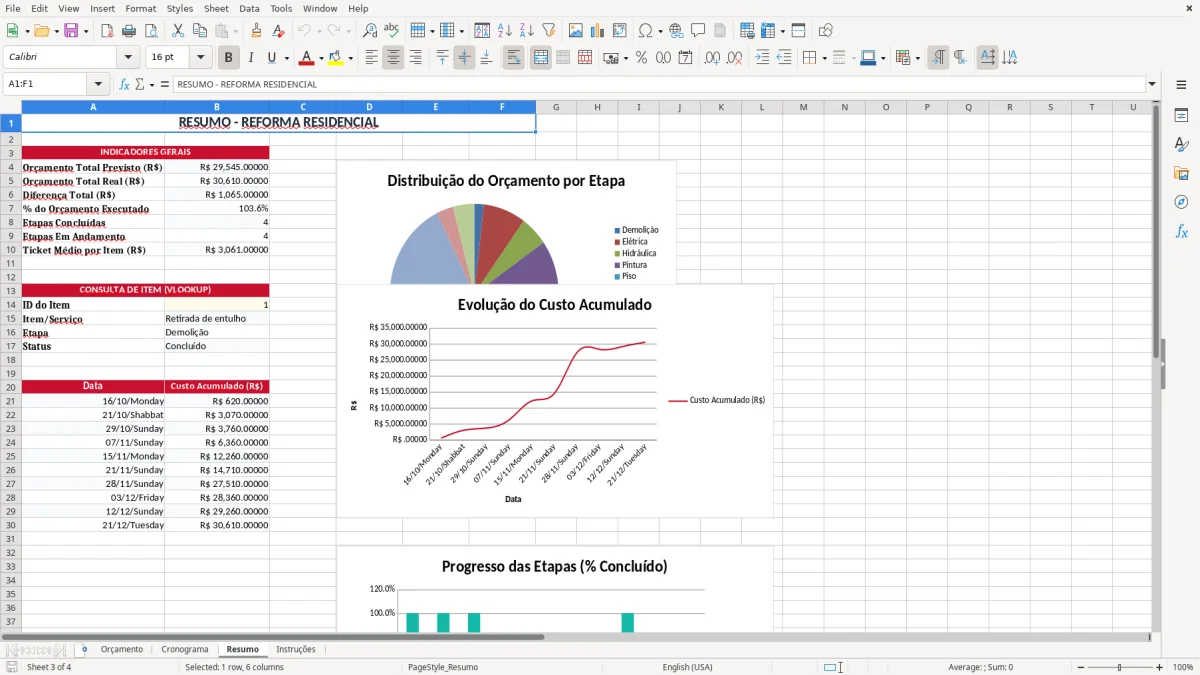This screenshot has height=675, width=1200.
Task: Switch to the Instruções sheet tab
Action: [296, 650]
